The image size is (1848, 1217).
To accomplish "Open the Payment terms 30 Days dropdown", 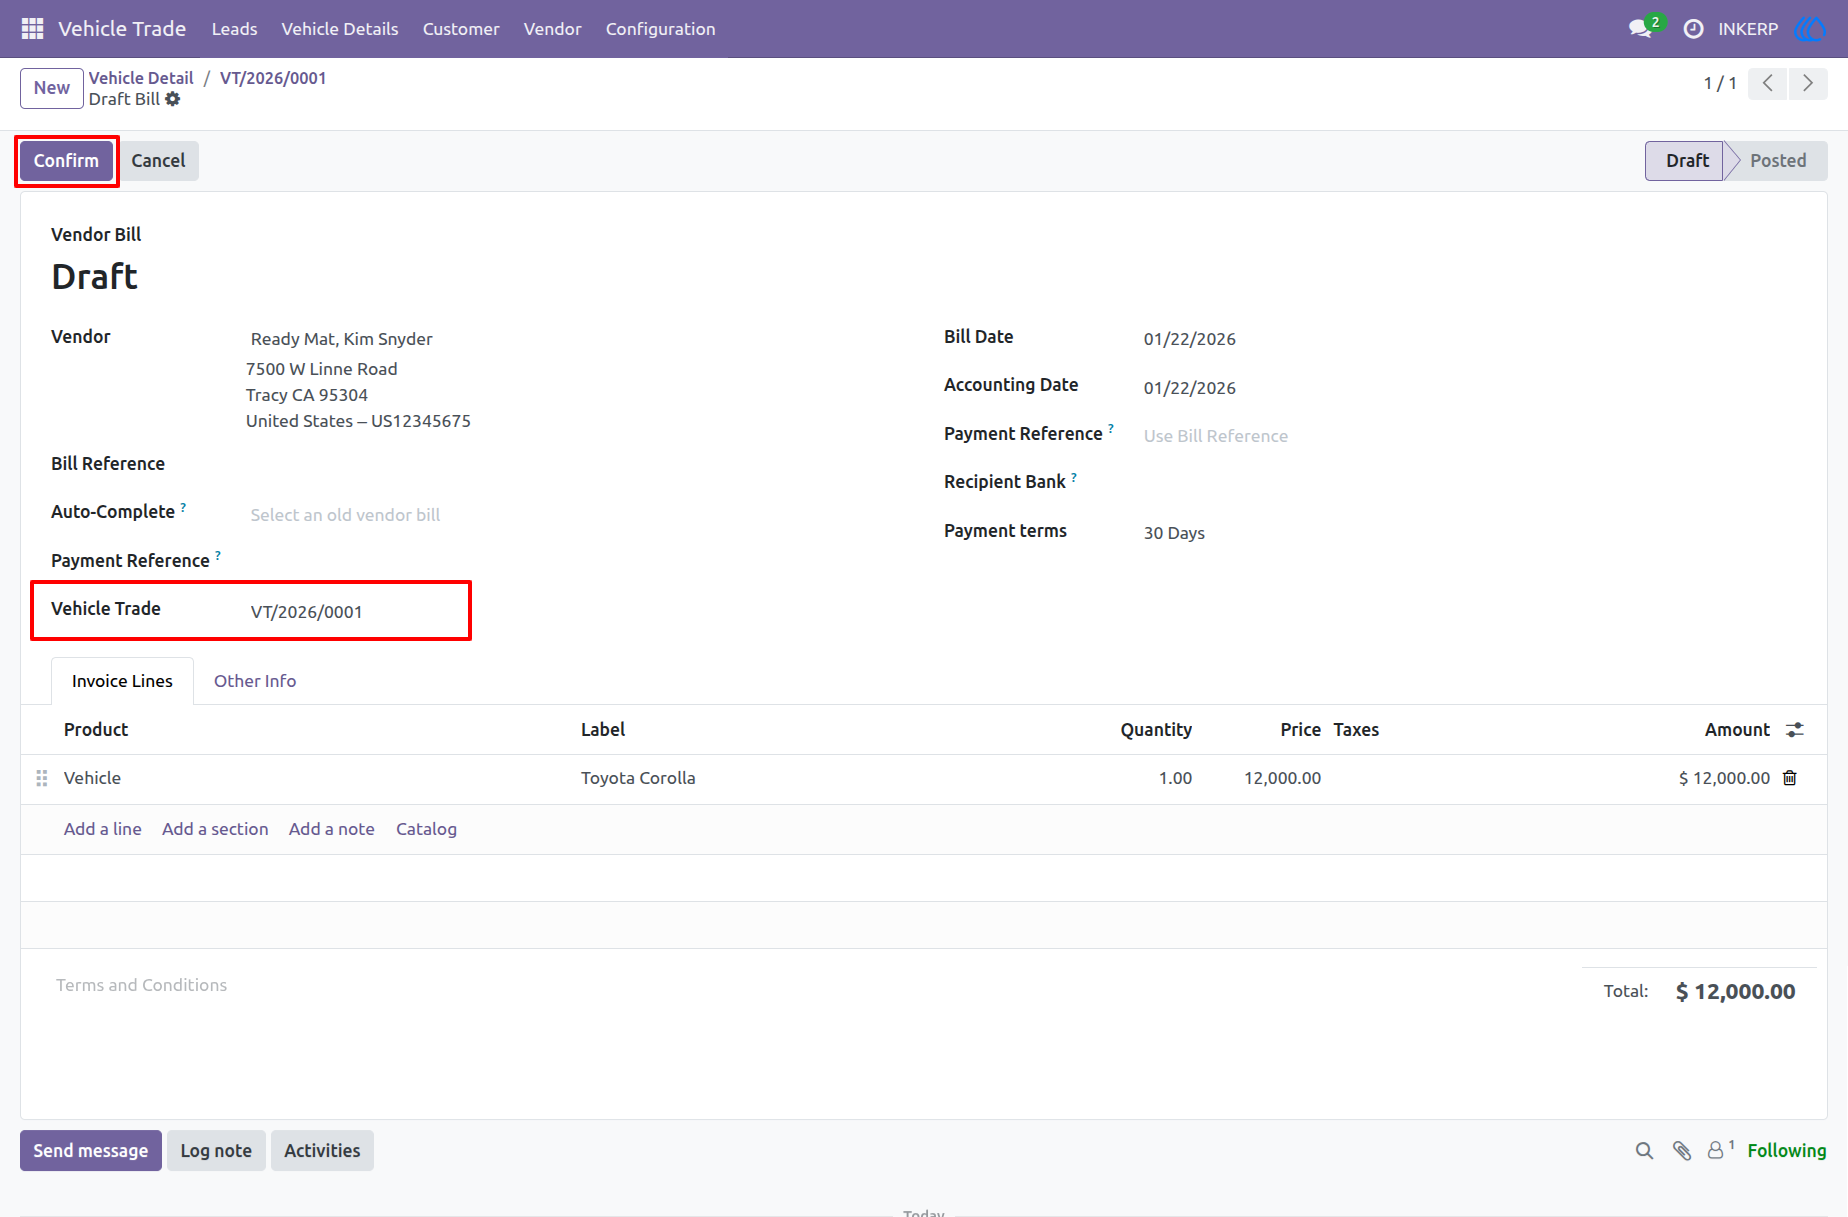I will point(1470,533).
